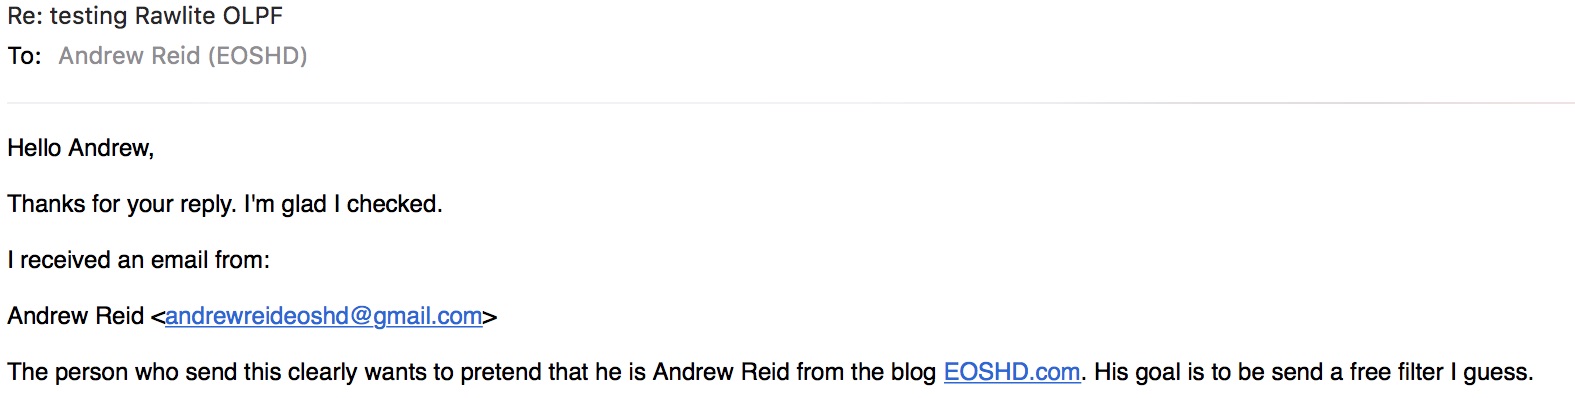Click the Andrew Reid name before the email address
1575x398 pixels.
tap(76, 316)
